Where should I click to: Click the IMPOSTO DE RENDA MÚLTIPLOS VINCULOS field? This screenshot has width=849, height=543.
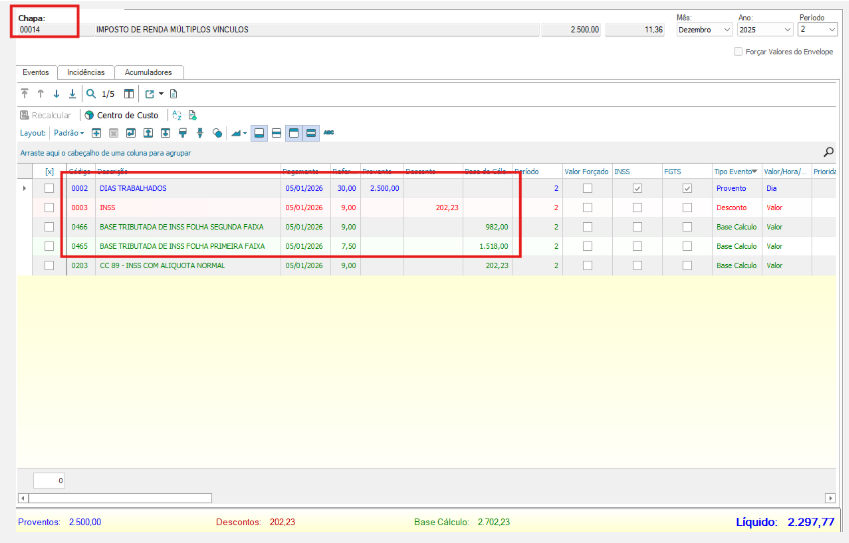pyautogui.click(x=317, y=30)
